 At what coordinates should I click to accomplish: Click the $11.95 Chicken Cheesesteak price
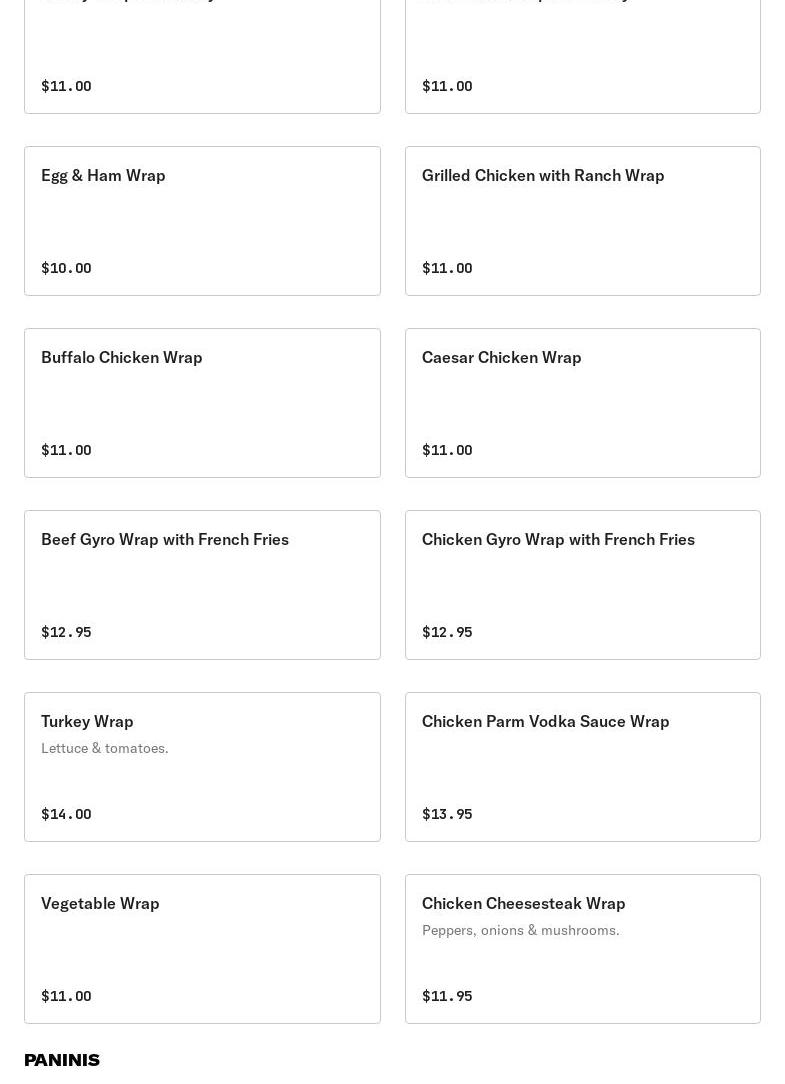coord(447,995)
